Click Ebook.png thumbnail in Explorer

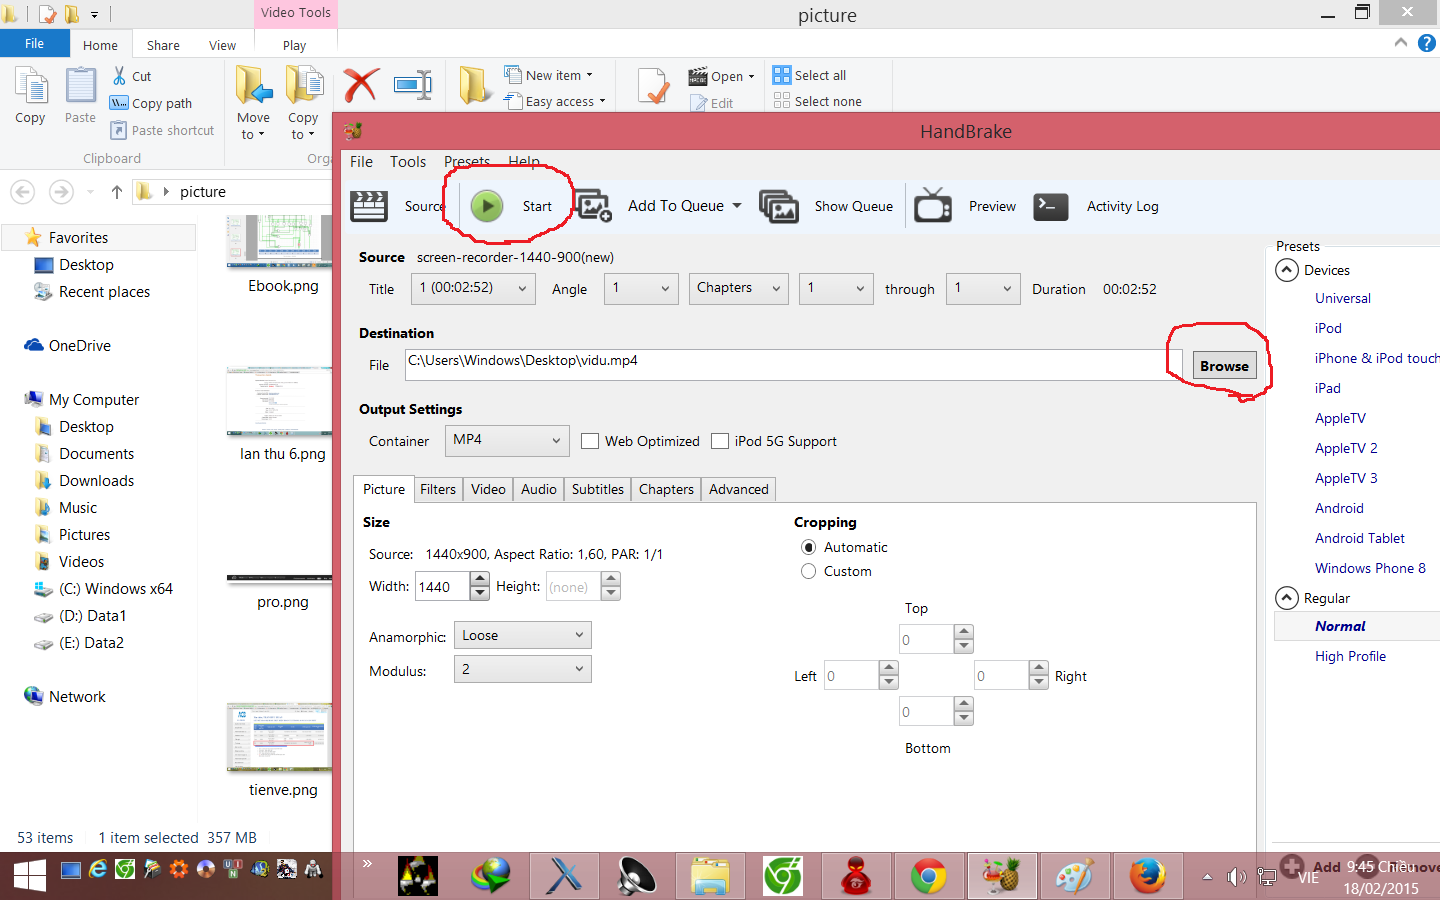pos(280,242)
